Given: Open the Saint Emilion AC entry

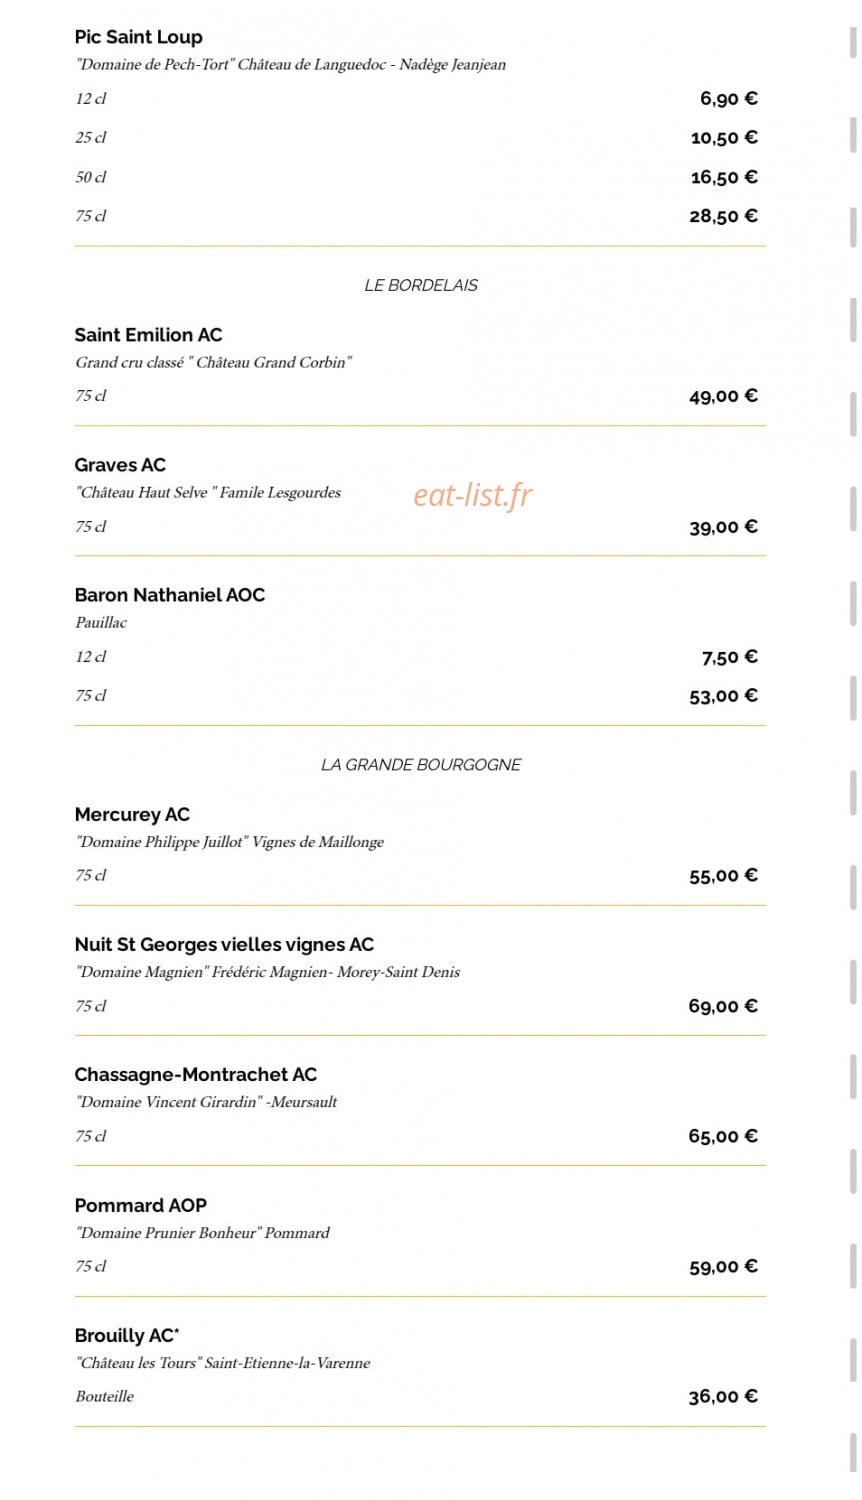Looking at the screenshot, I should 148,335.
